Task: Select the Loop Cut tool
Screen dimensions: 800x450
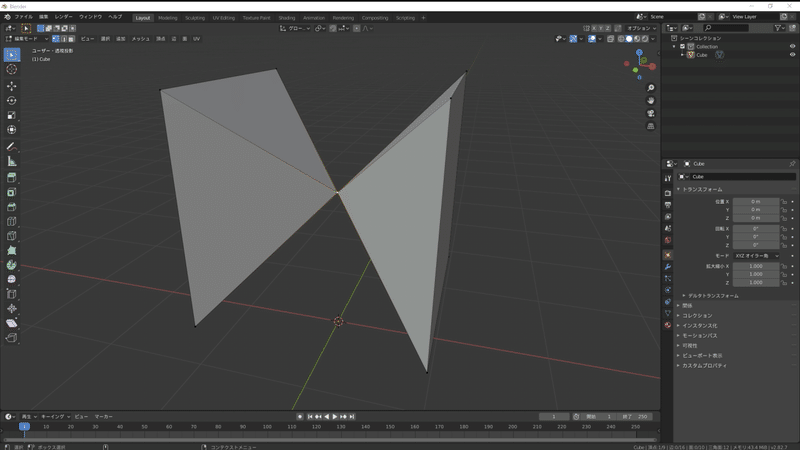Action: [12, 221]
